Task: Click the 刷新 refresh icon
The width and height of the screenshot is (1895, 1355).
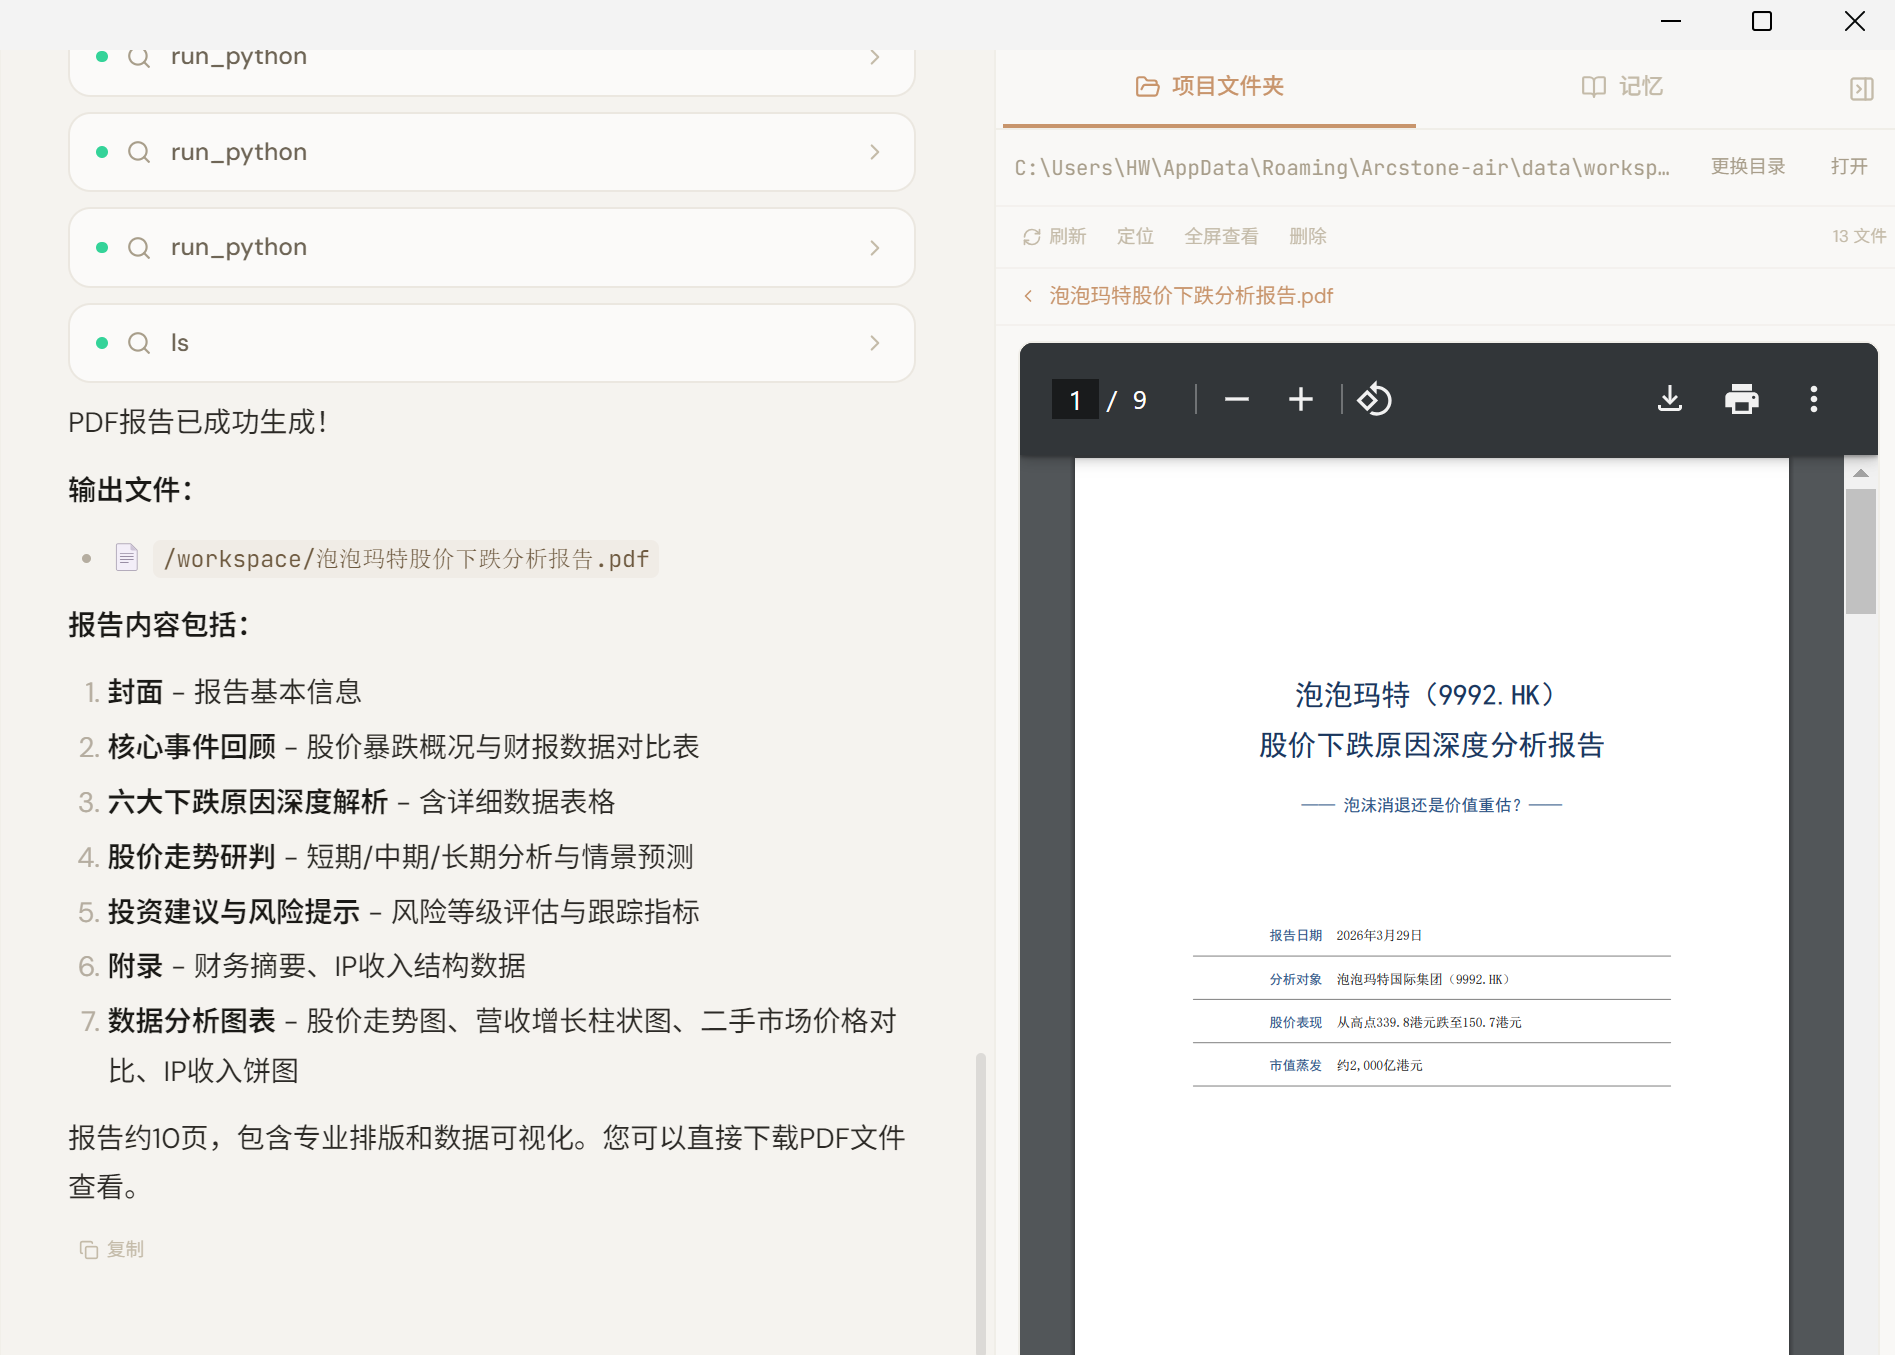Action: (x=1053, y=236)
